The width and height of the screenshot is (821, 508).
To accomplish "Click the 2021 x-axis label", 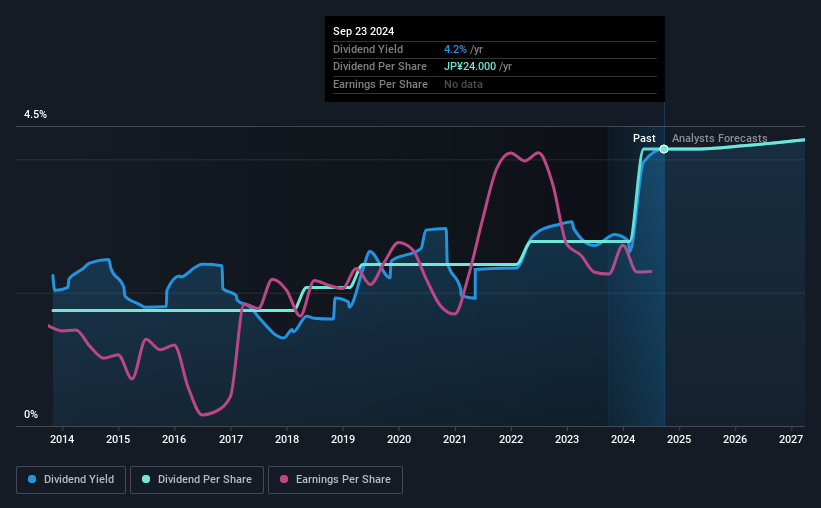I will pos(454,439).
